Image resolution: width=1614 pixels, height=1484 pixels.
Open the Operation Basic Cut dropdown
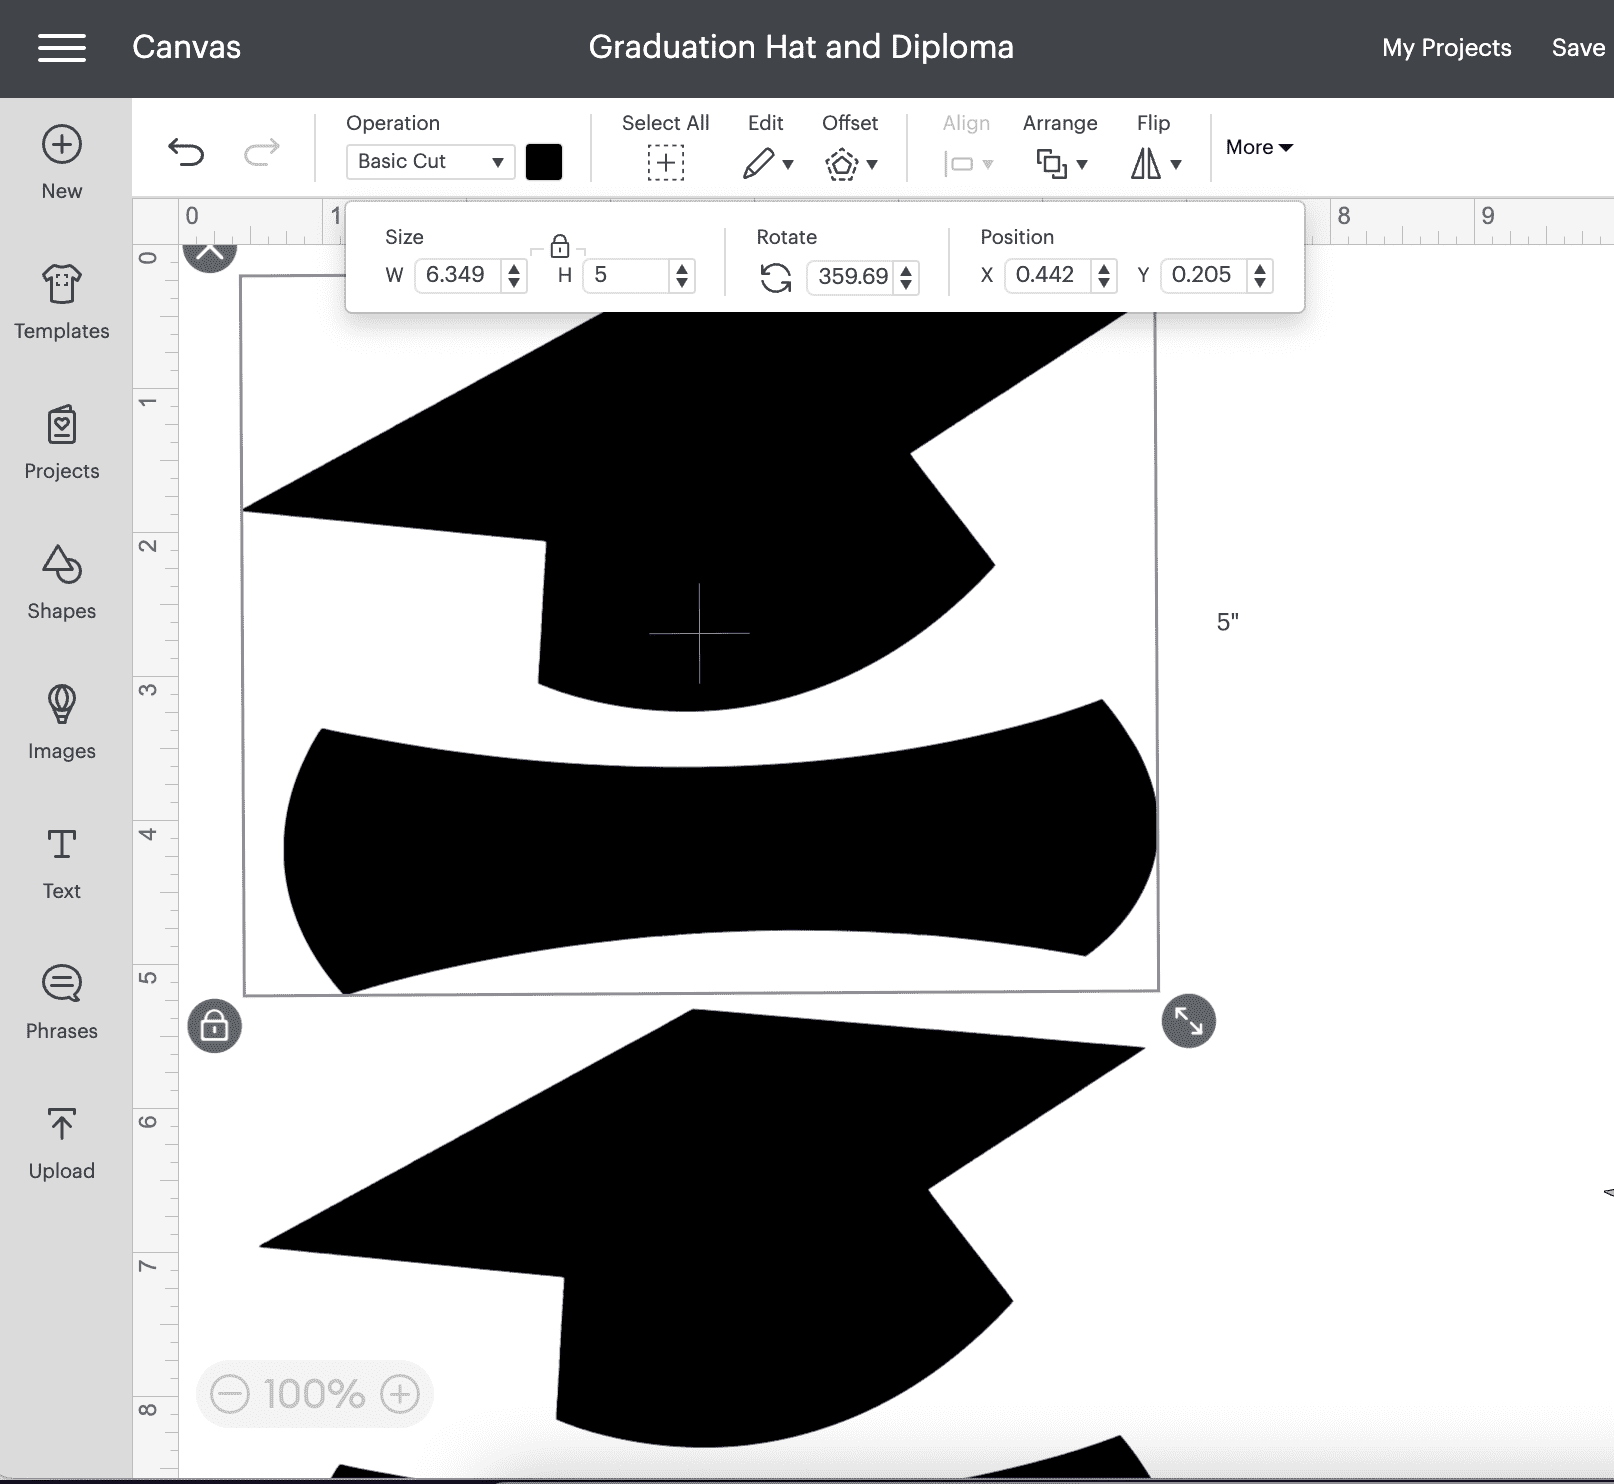point(430,162)
